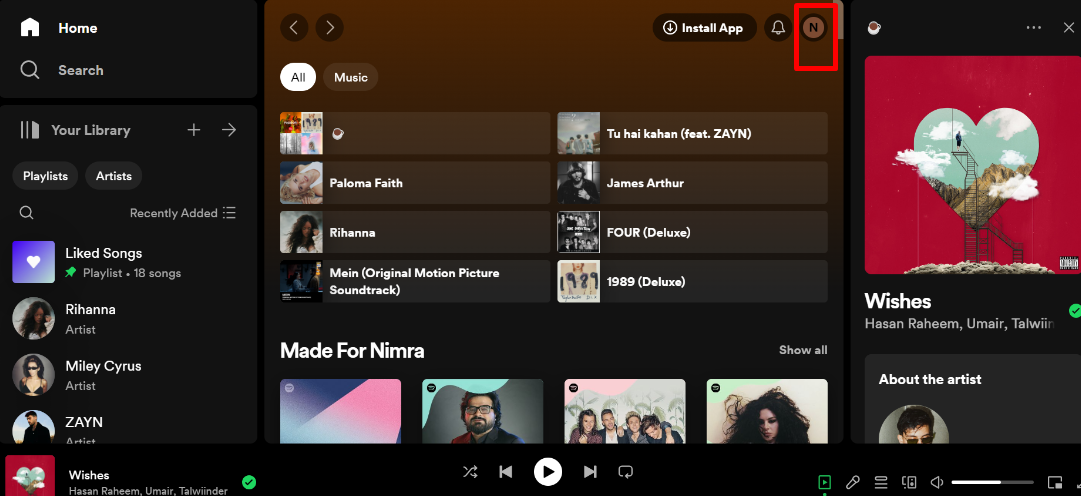Skip to the previous track
This screenshot has width=1081, height=496.
506,472
